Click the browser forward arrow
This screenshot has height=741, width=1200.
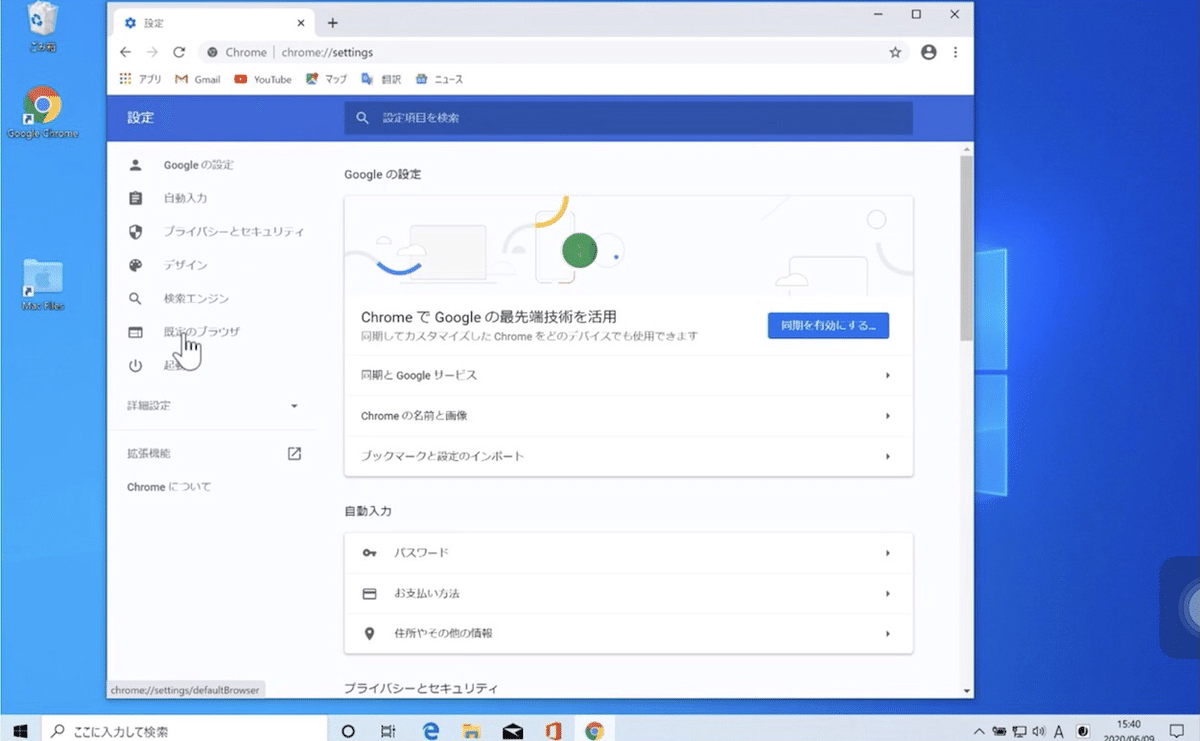pyautogui.click(x=152, y=52)
